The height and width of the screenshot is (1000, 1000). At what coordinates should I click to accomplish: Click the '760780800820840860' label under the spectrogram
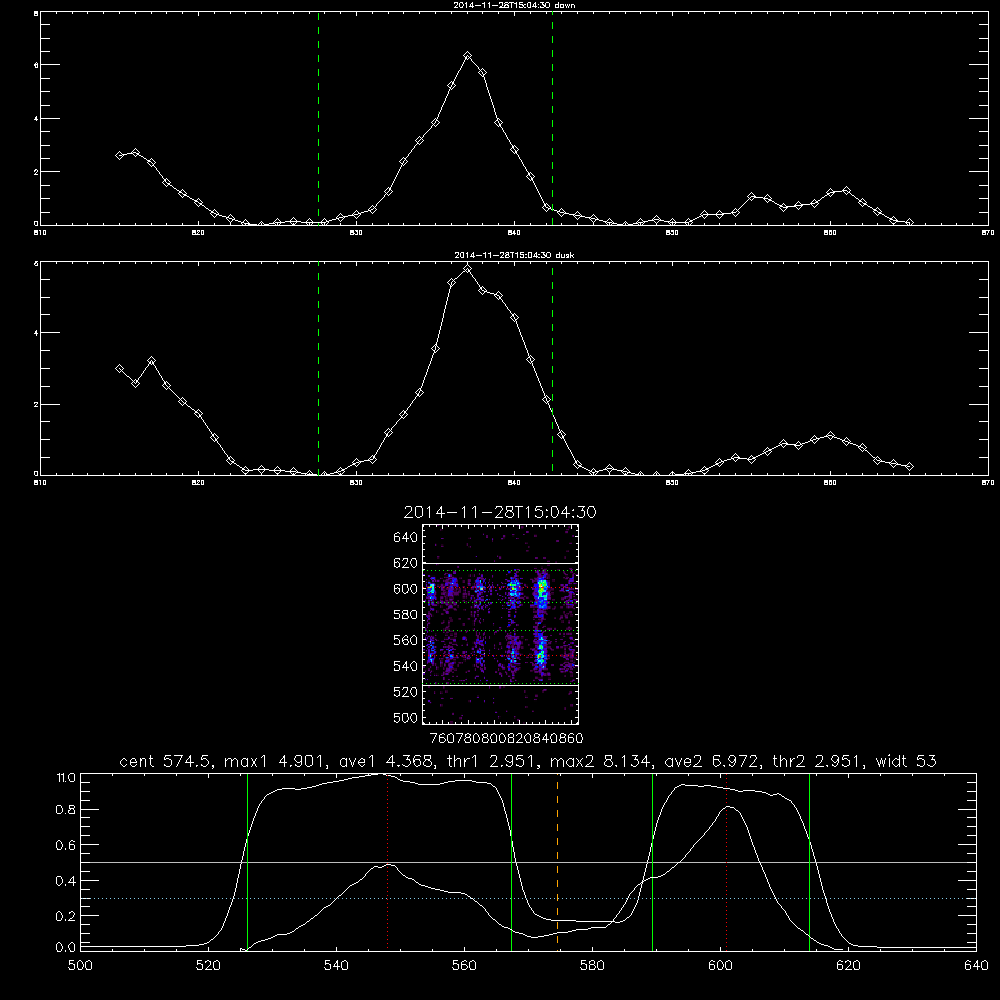point(506,738)
